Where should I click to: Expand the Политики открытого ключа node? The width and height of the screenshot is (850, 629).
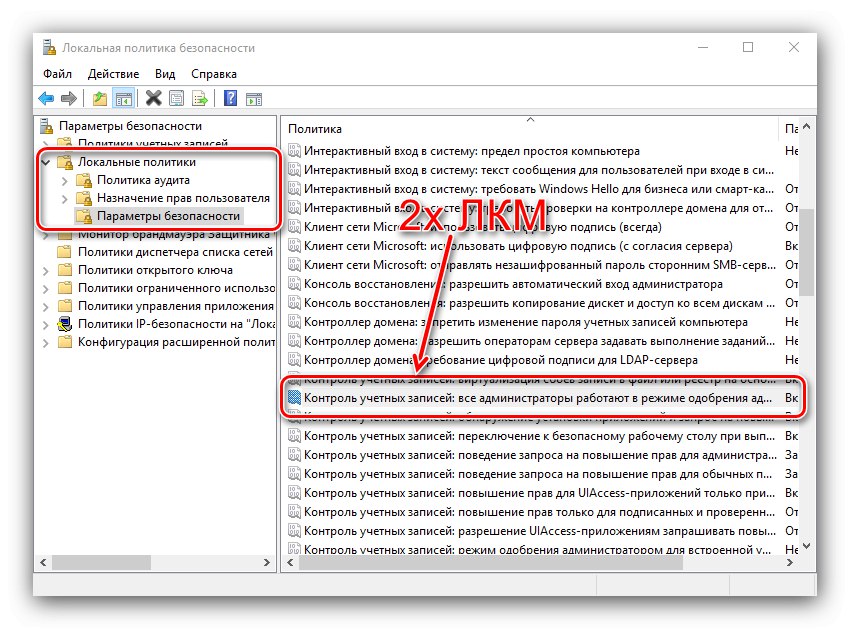point(46,270)
